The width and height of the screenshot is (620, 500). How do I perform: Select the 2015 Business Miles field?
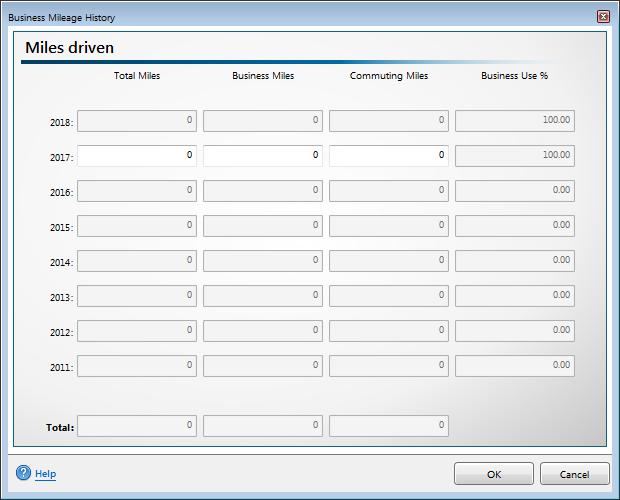point(263,226)
